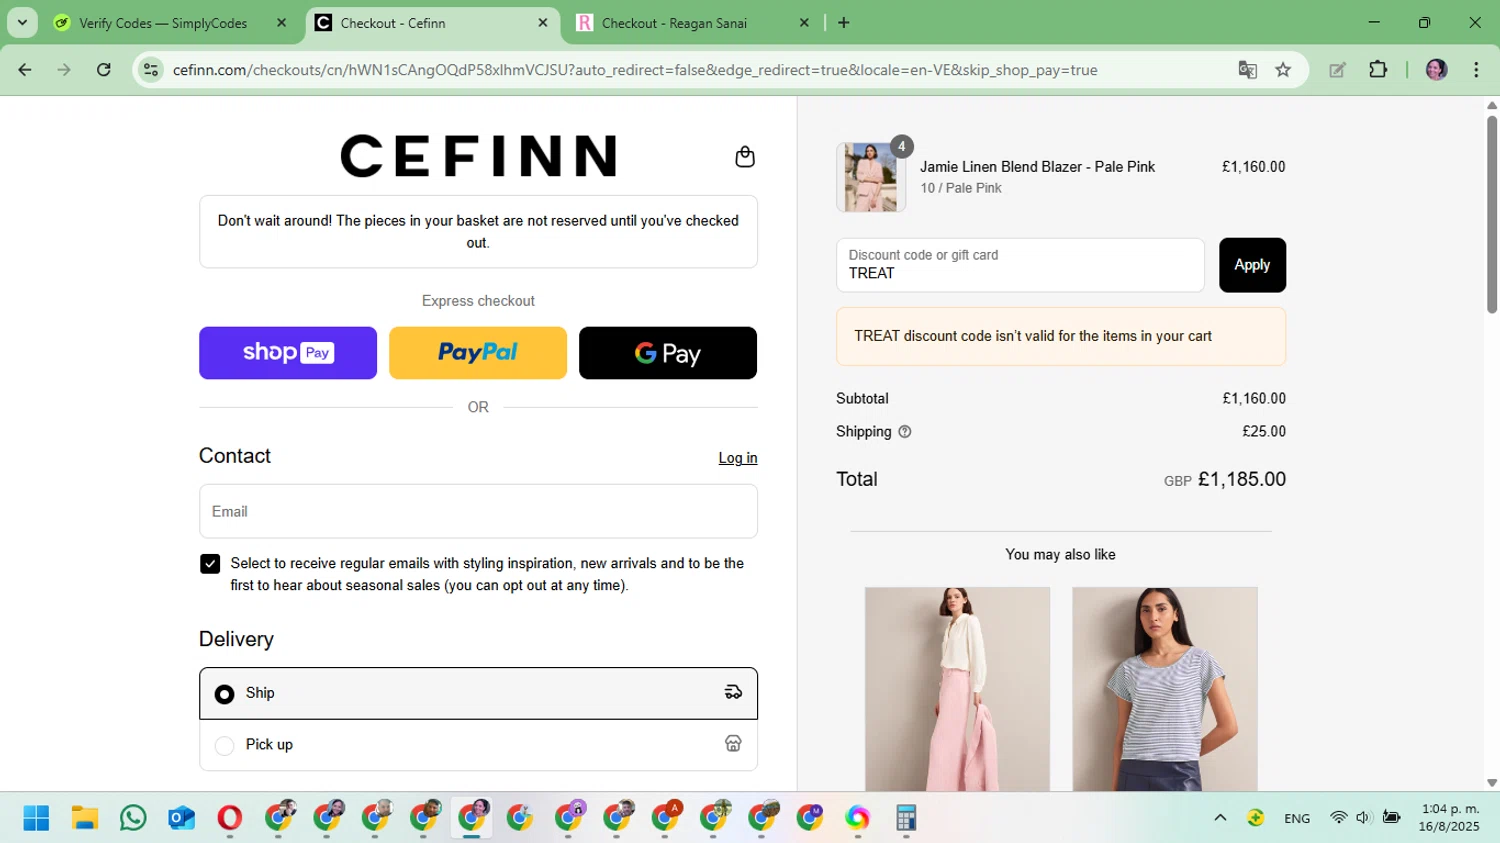Click the browser address bar URL
The image size is (1500, 843).
(x=635, y=70)
